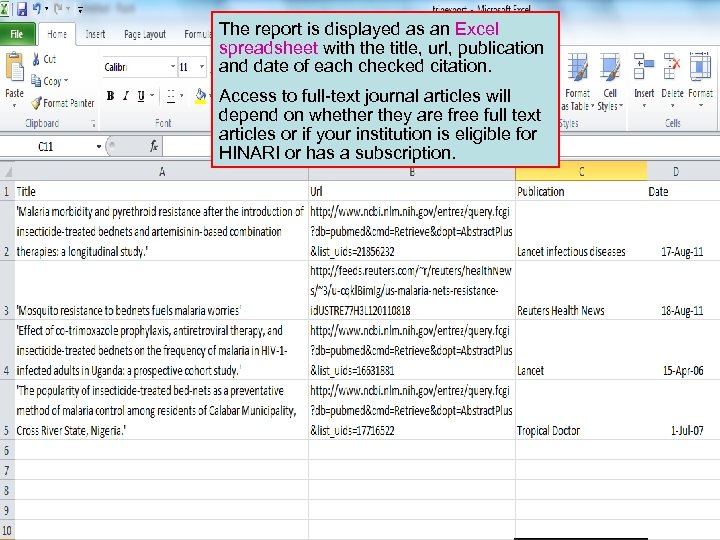Open the Underline style dropdown arrow

[x=152, y=96]
